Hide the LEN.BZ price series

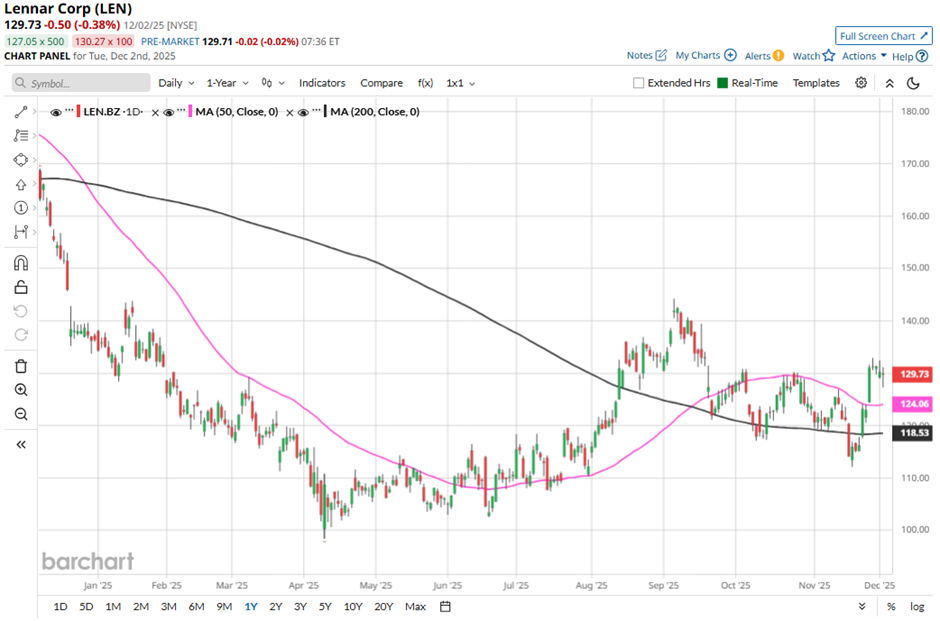click(56, 112)
